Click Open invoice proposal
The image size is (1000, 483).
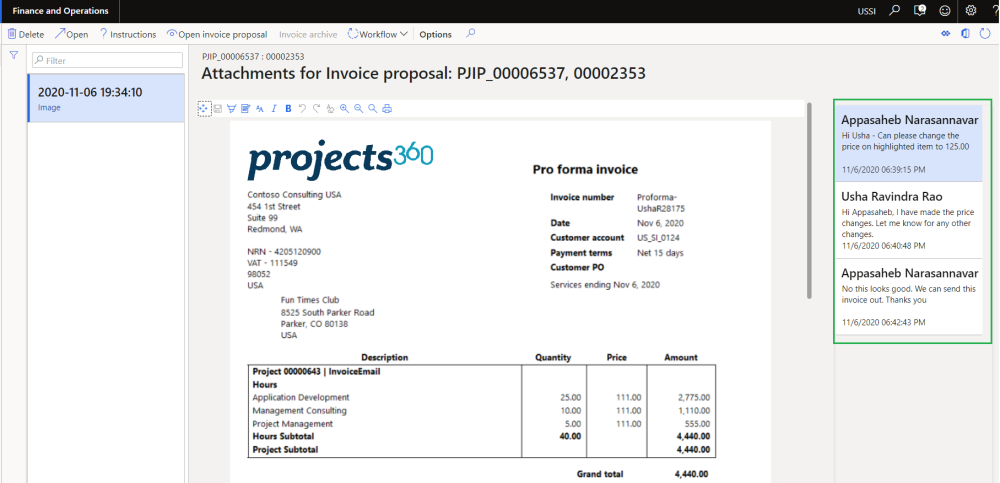coord(217,34)
